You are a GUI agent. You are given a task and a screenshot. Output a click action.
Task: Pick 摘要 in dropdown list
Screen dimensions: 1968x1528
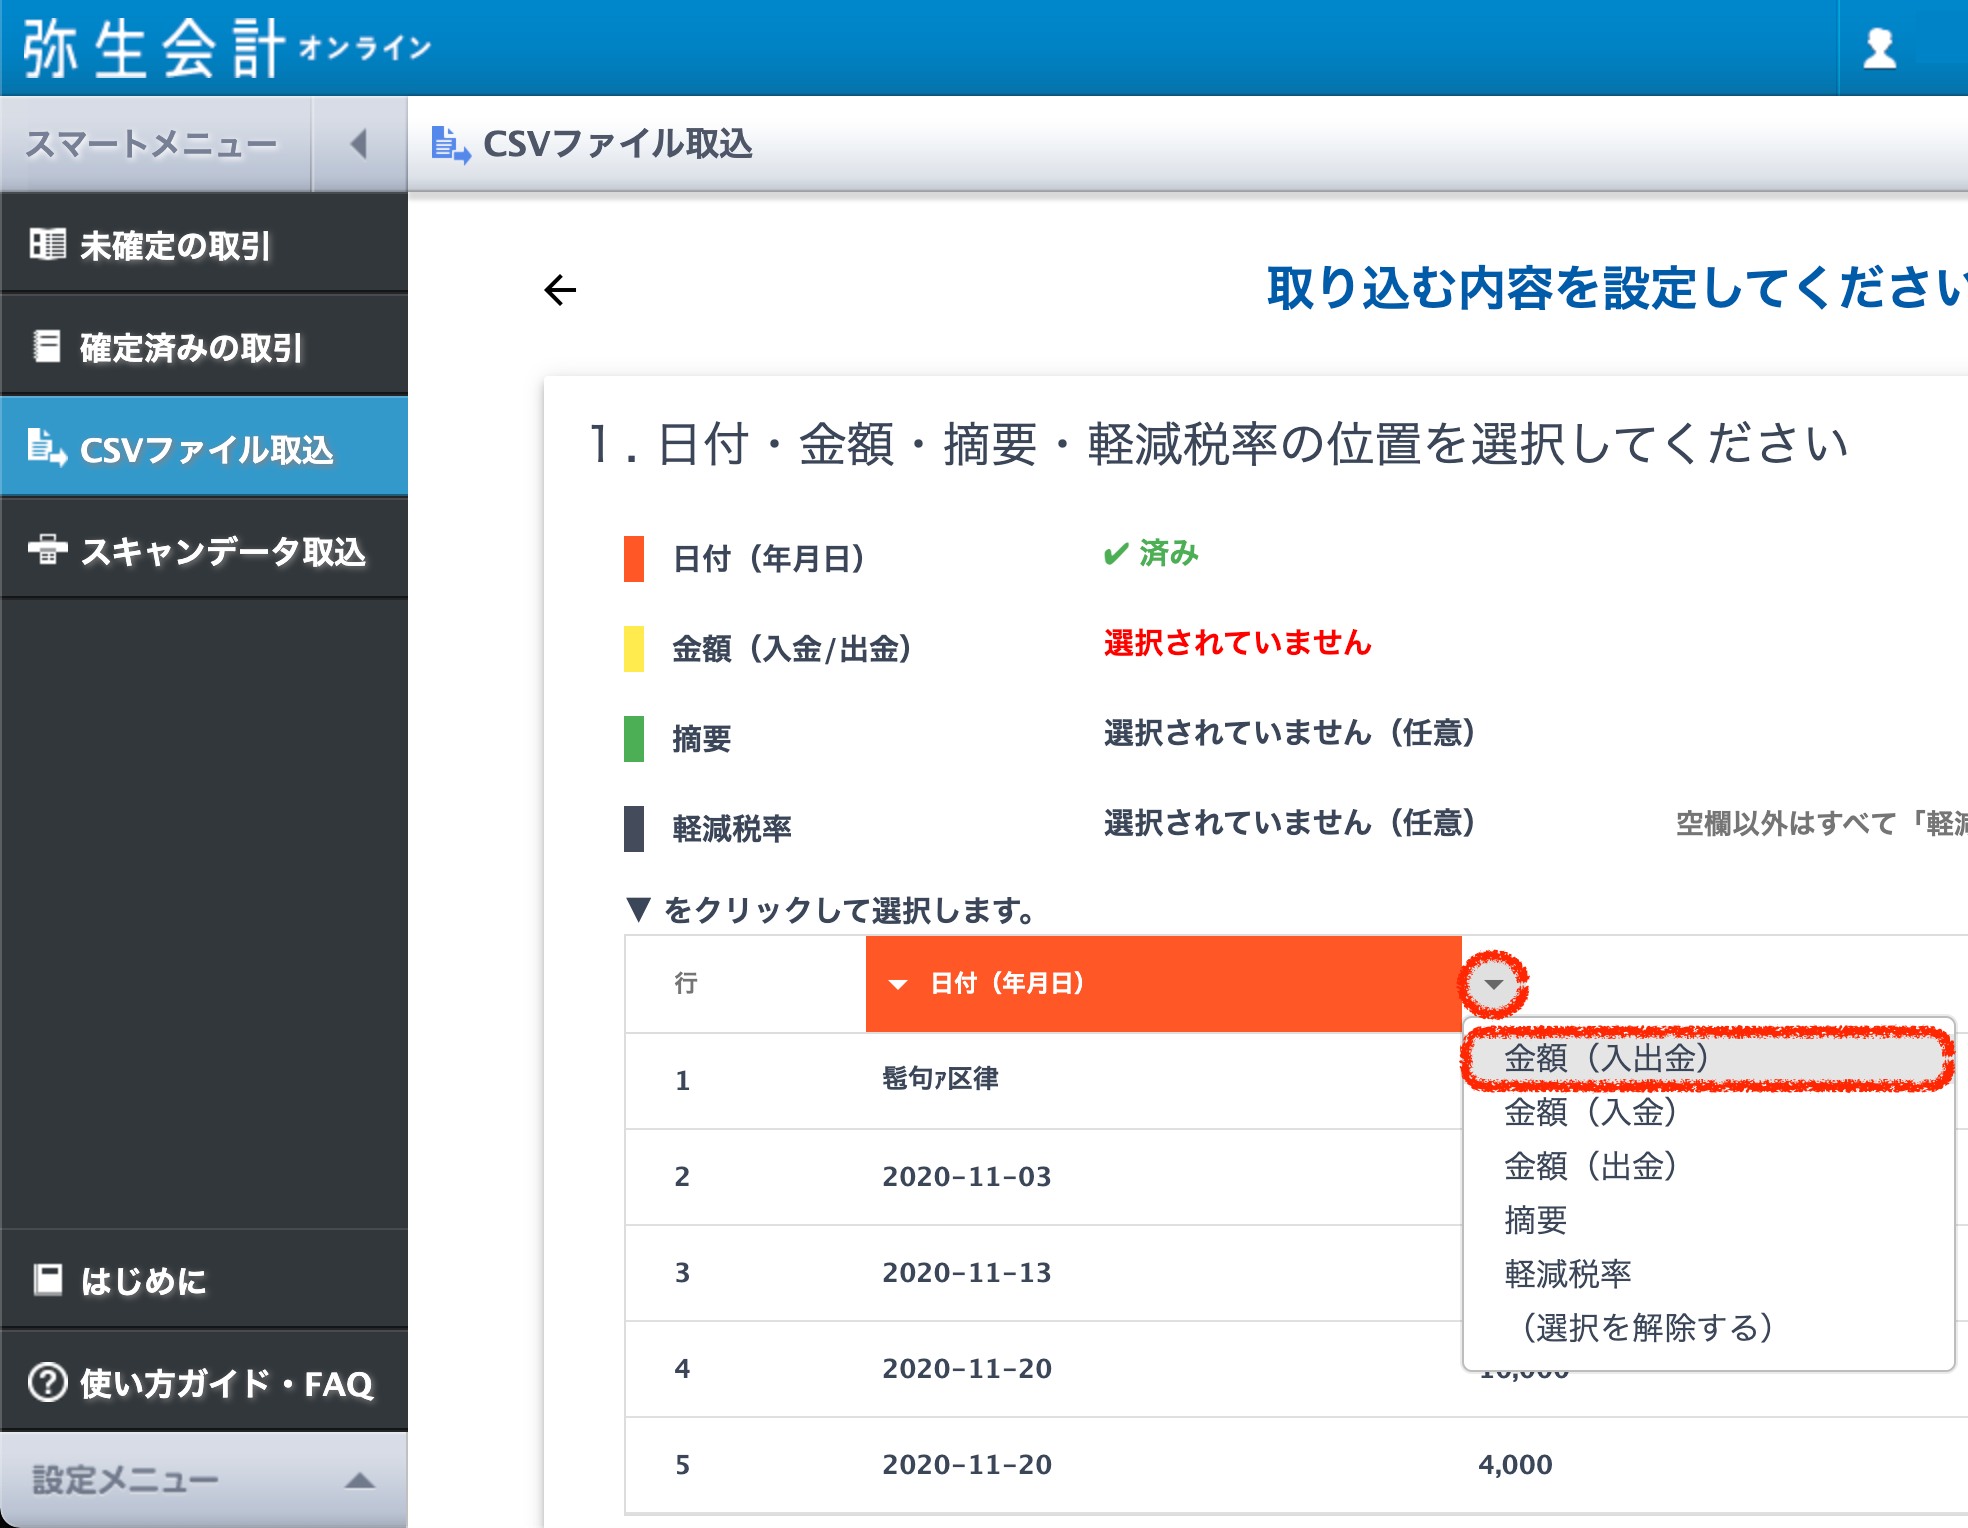pos(1536,1220)
